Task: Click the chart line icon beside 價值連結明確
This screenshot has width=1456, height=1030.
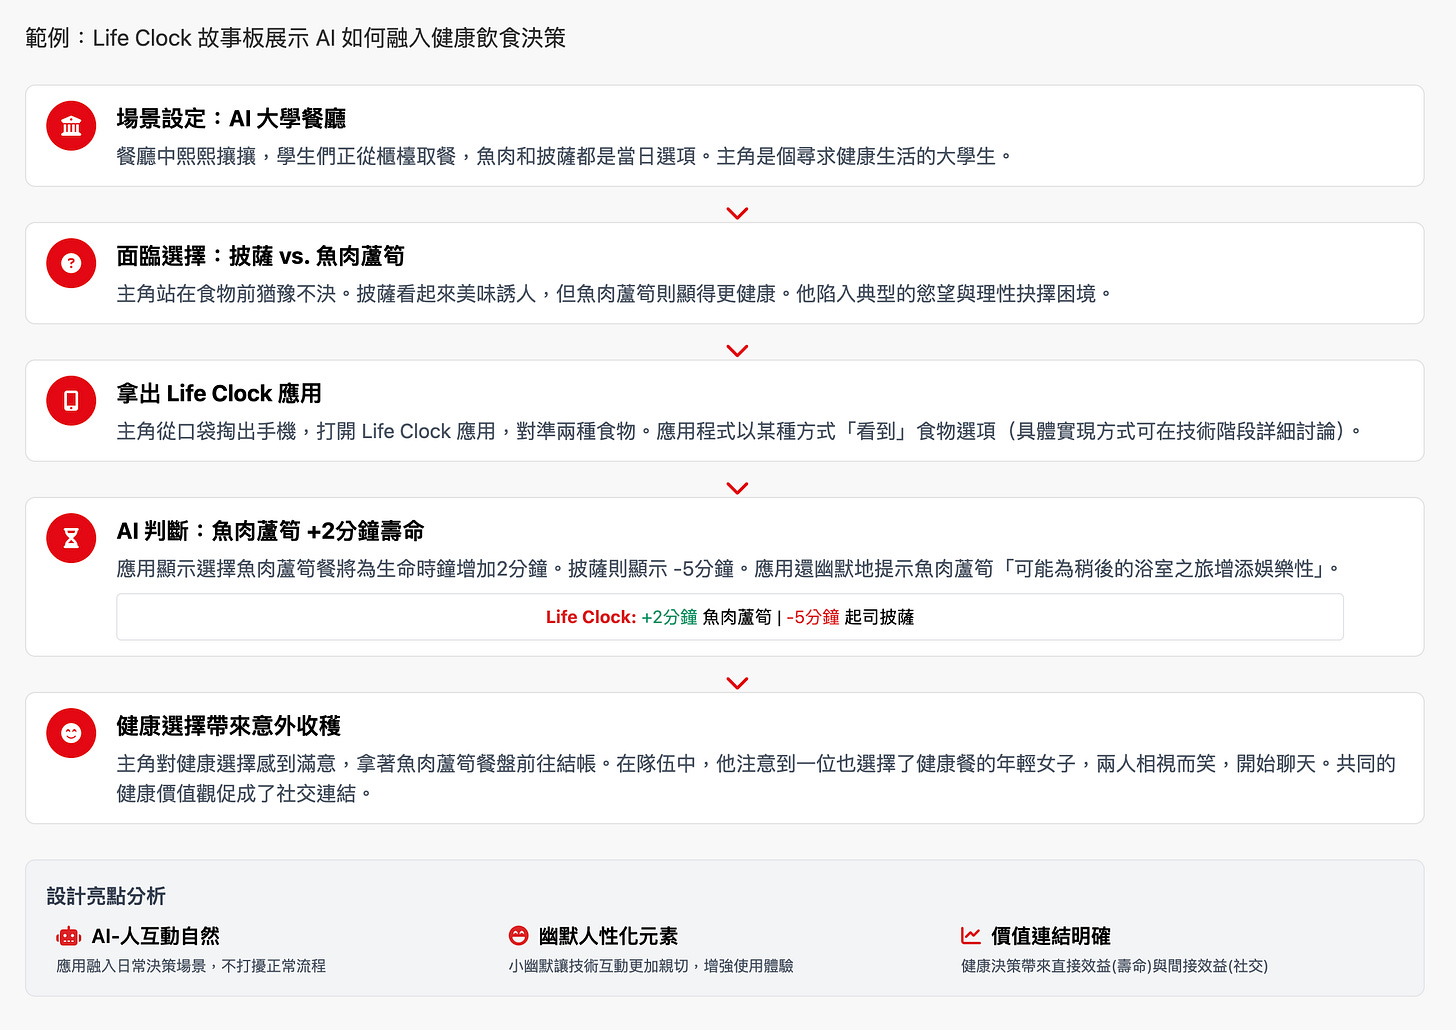Action: click(970, 936)
